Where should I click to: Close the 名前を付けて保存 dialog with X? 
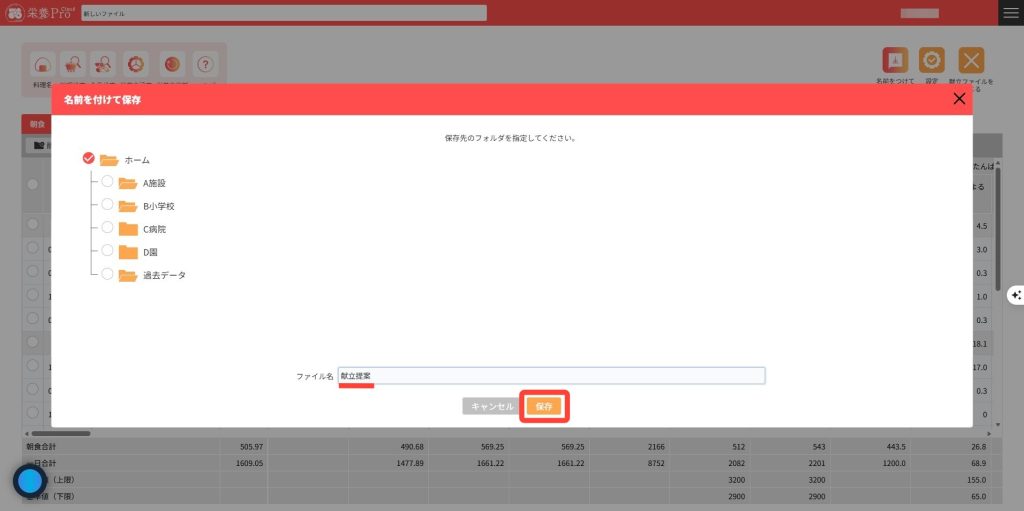coord(959,99)
